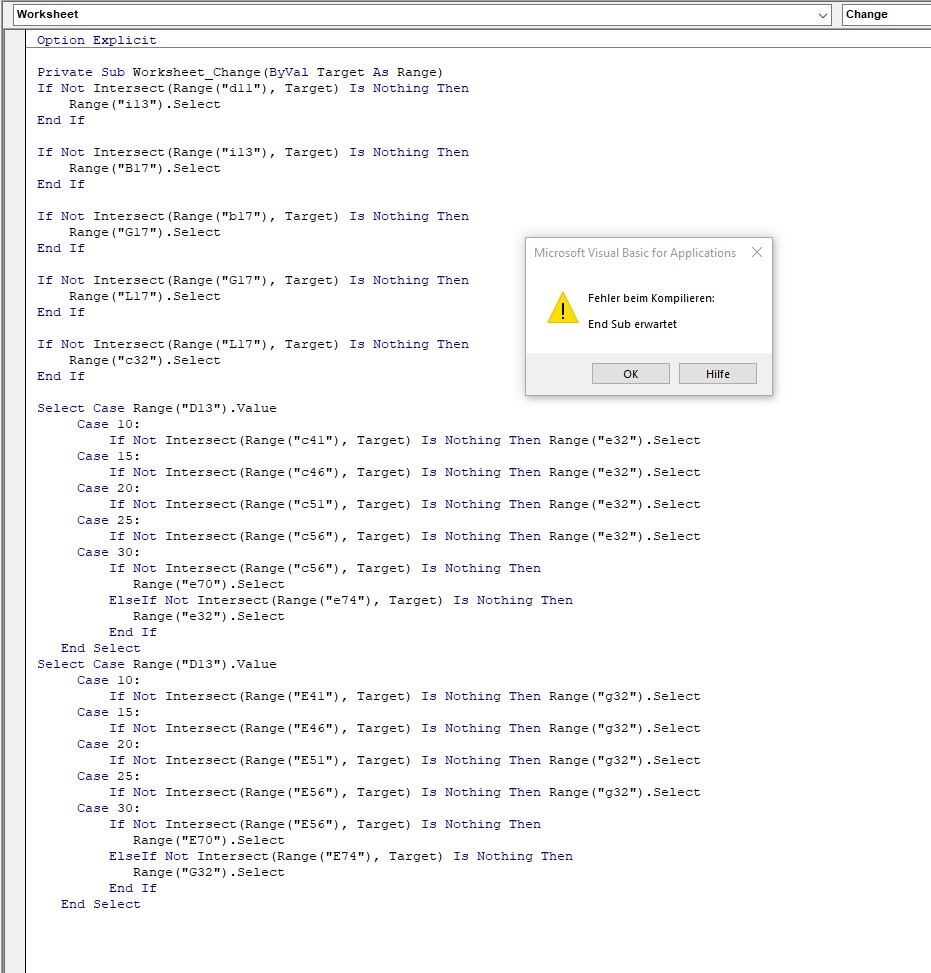Click the 'End Sub erwartet' error text

coord(632,324)
